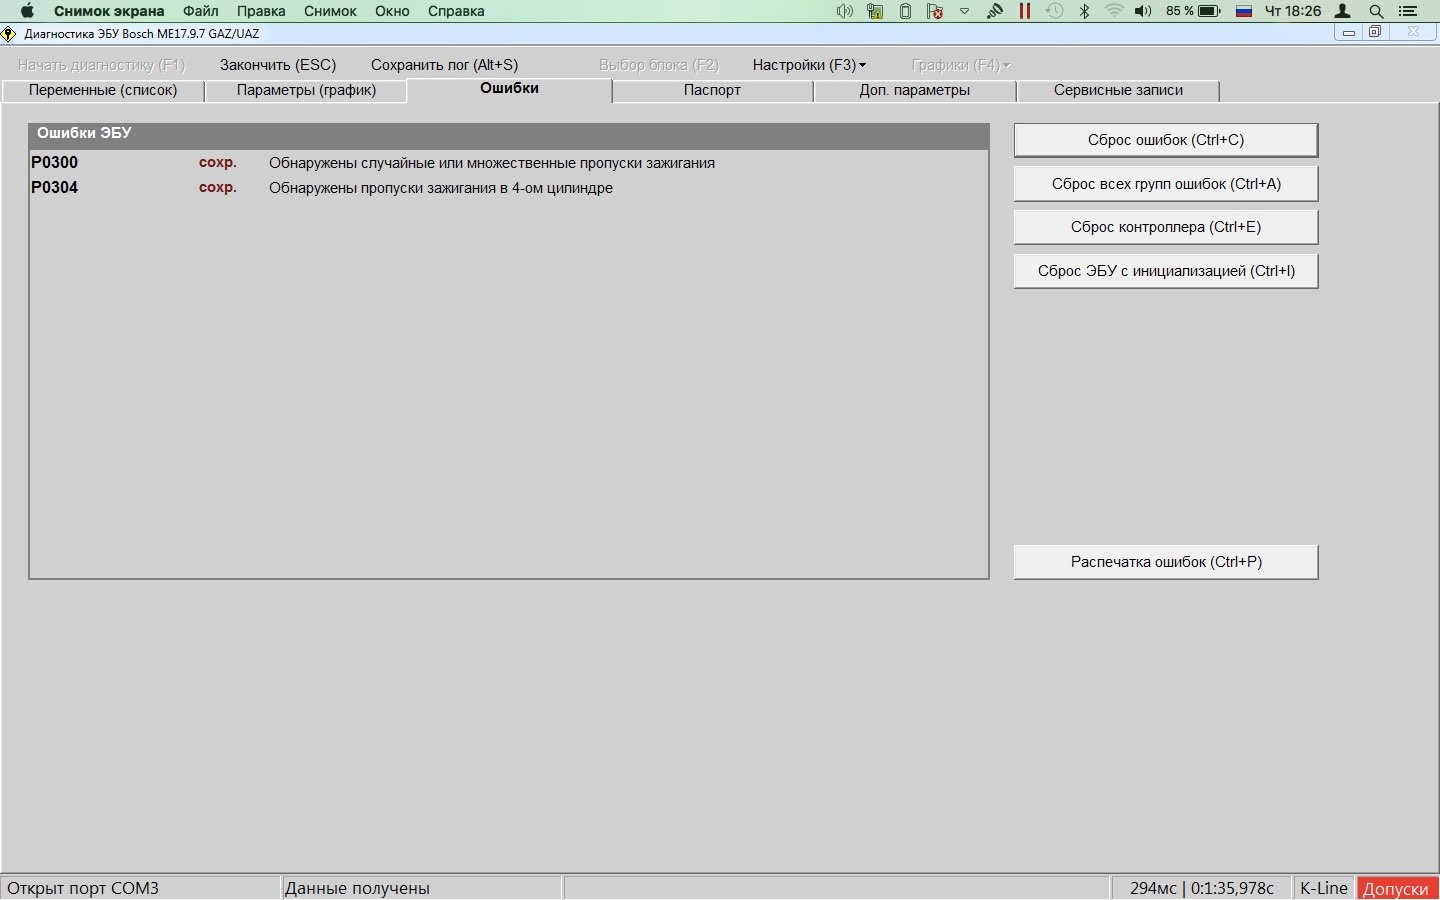Viewport: 1440px width, 900px height.
Task: Click the Time Machine clock icon
Action: [x=1054, y=11]
